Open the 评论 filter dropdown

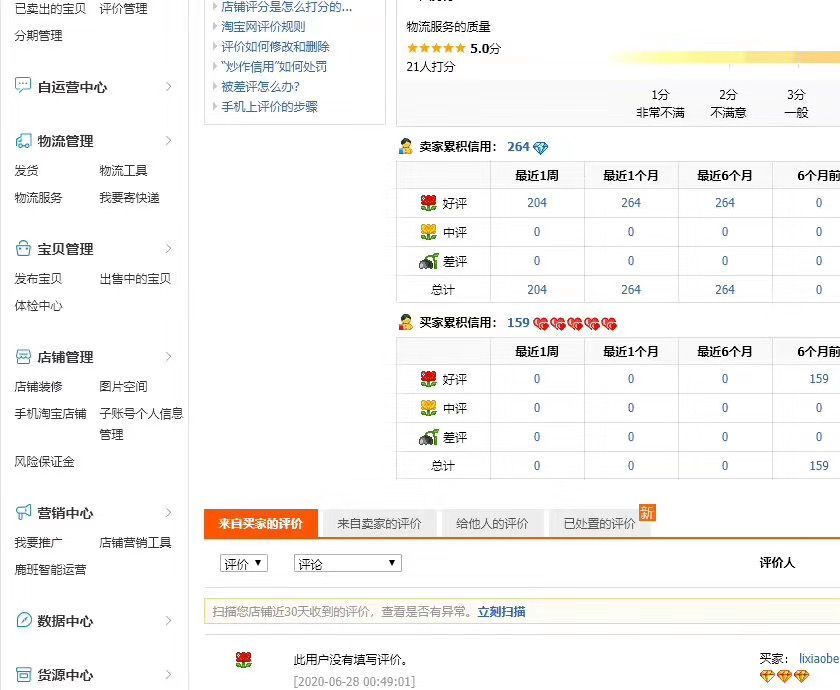(x=348, y=563)
